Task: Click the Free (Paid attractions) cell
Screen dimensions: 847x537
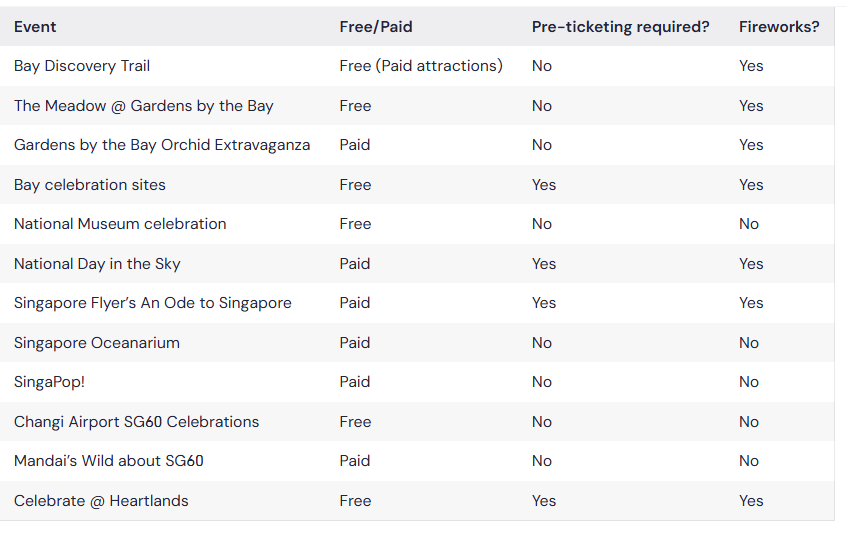Action: tap(421, 66)
